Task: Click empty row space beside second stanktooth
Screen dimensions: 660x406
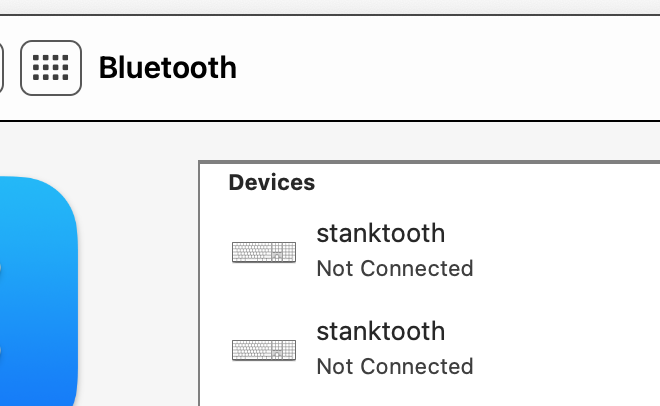Action: [568, 349]
